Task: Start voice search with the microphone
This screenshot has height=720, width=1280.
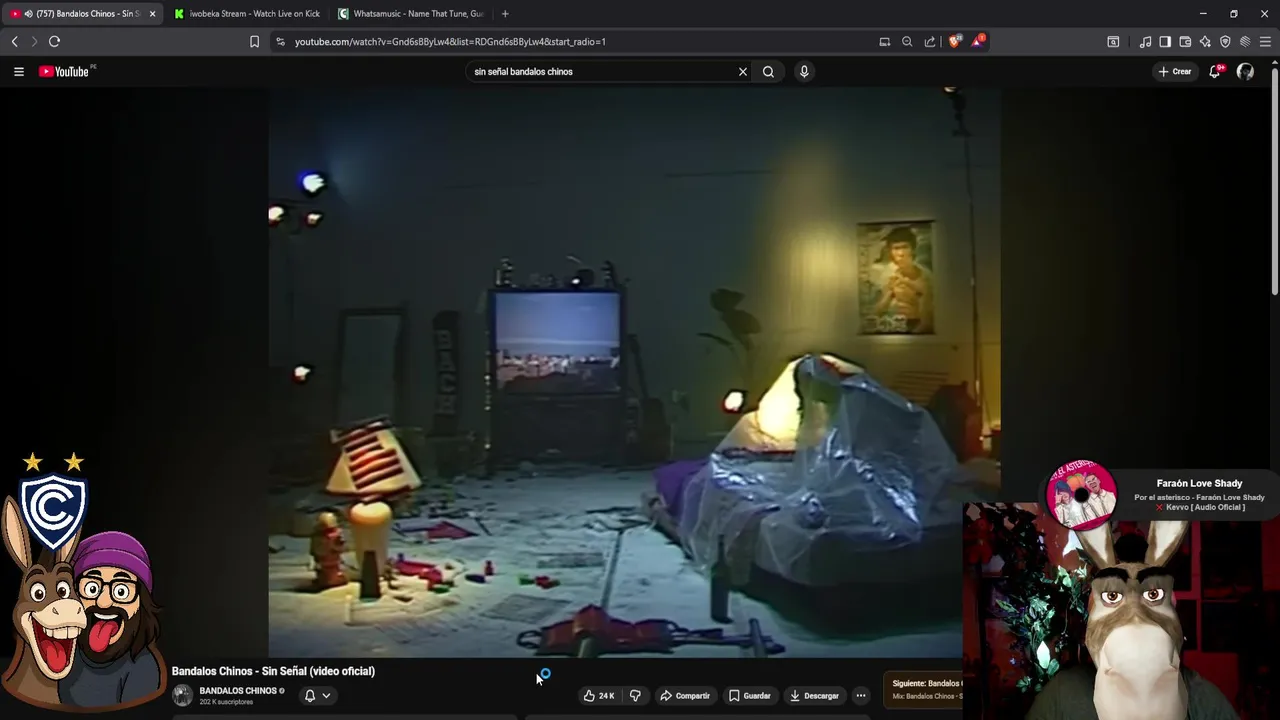Action: point(803,71)
